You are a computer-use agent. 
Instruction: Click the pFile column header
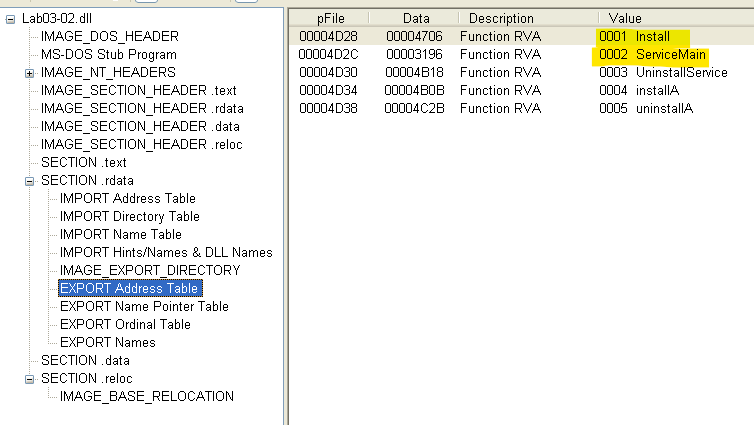[333, 18]
